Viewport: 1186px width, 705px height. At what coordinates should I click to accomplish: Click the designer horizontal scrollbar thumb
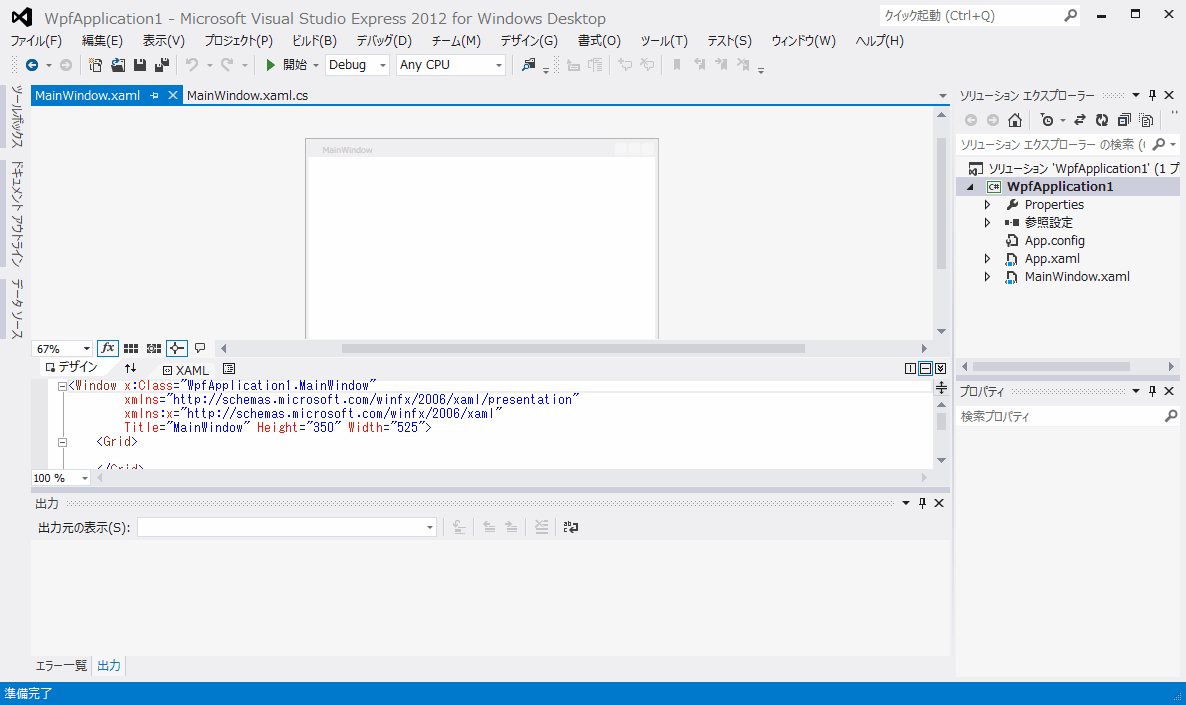pyautogui.click(x=573, y=349)
